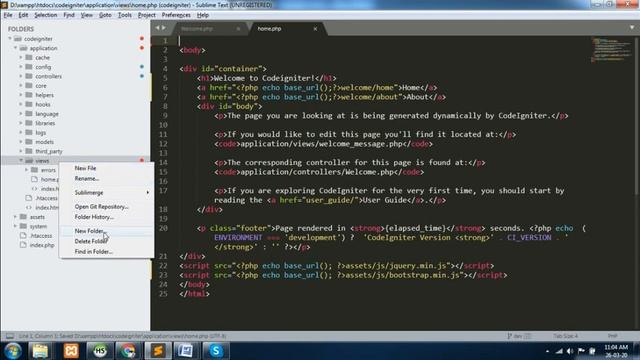This screenshot has height=360, width=640.
Task: Choose New Folder... from context menu
Action: [x=107, y=231]
